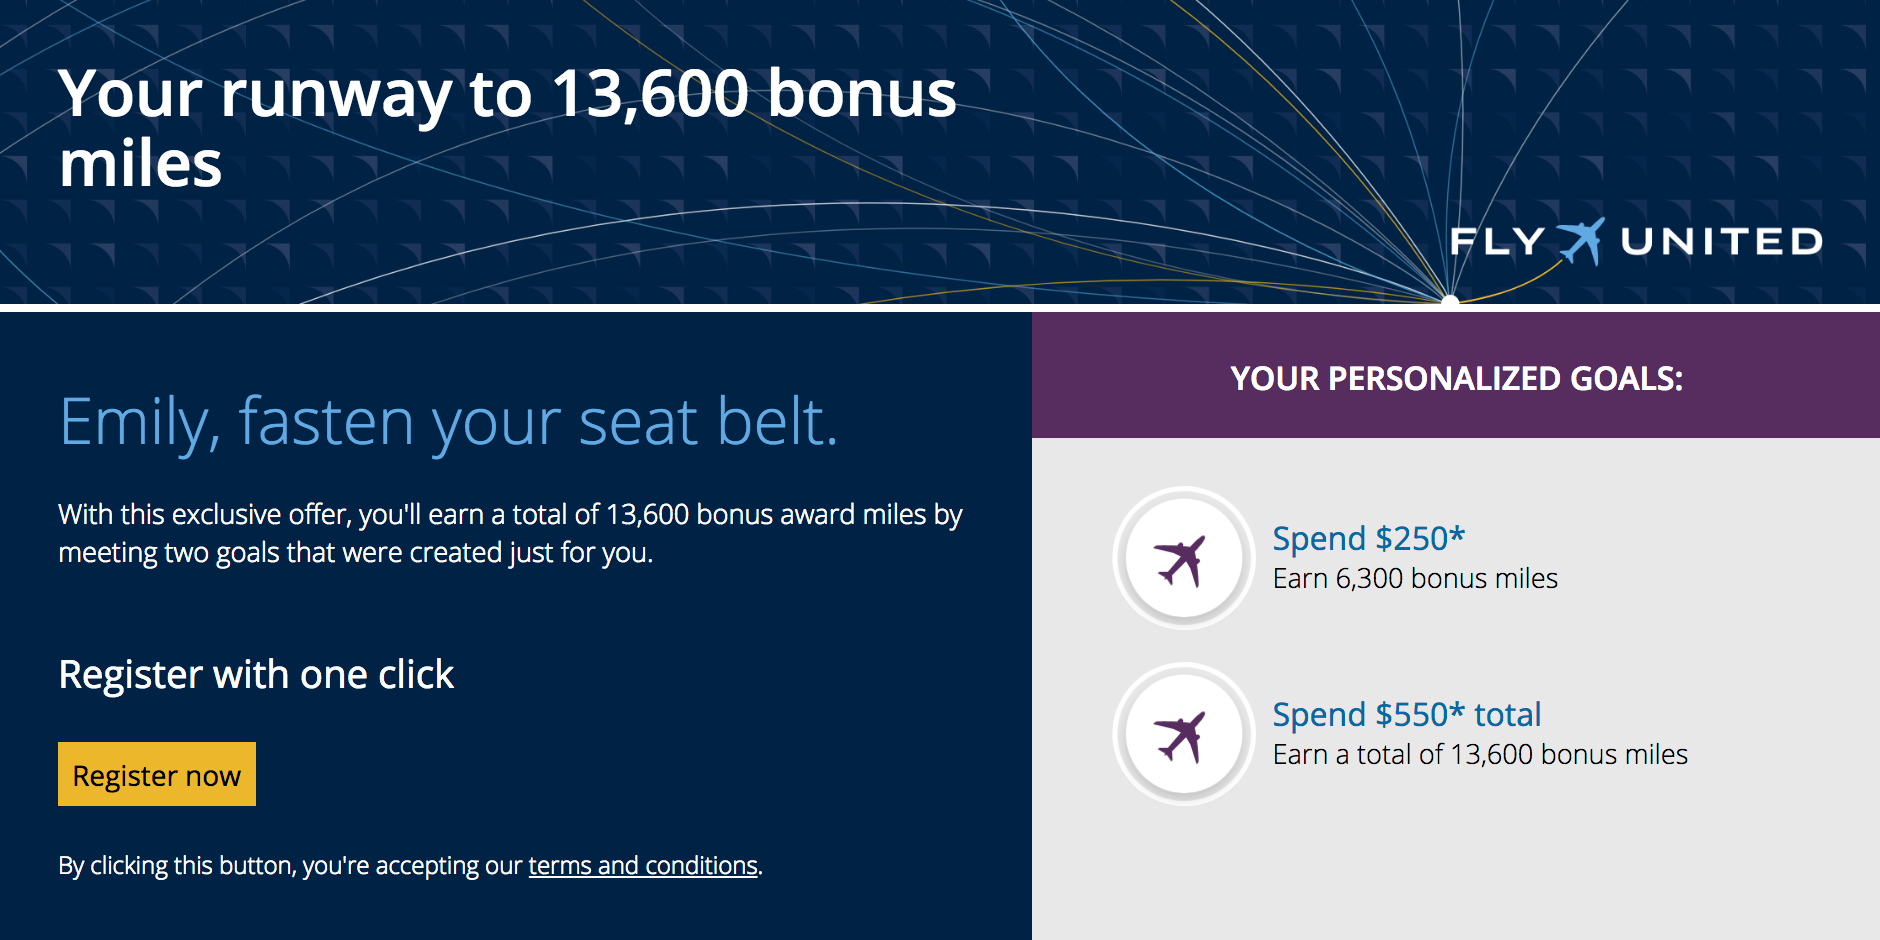Select the Spend $250* goal heading

point(1368,538)
